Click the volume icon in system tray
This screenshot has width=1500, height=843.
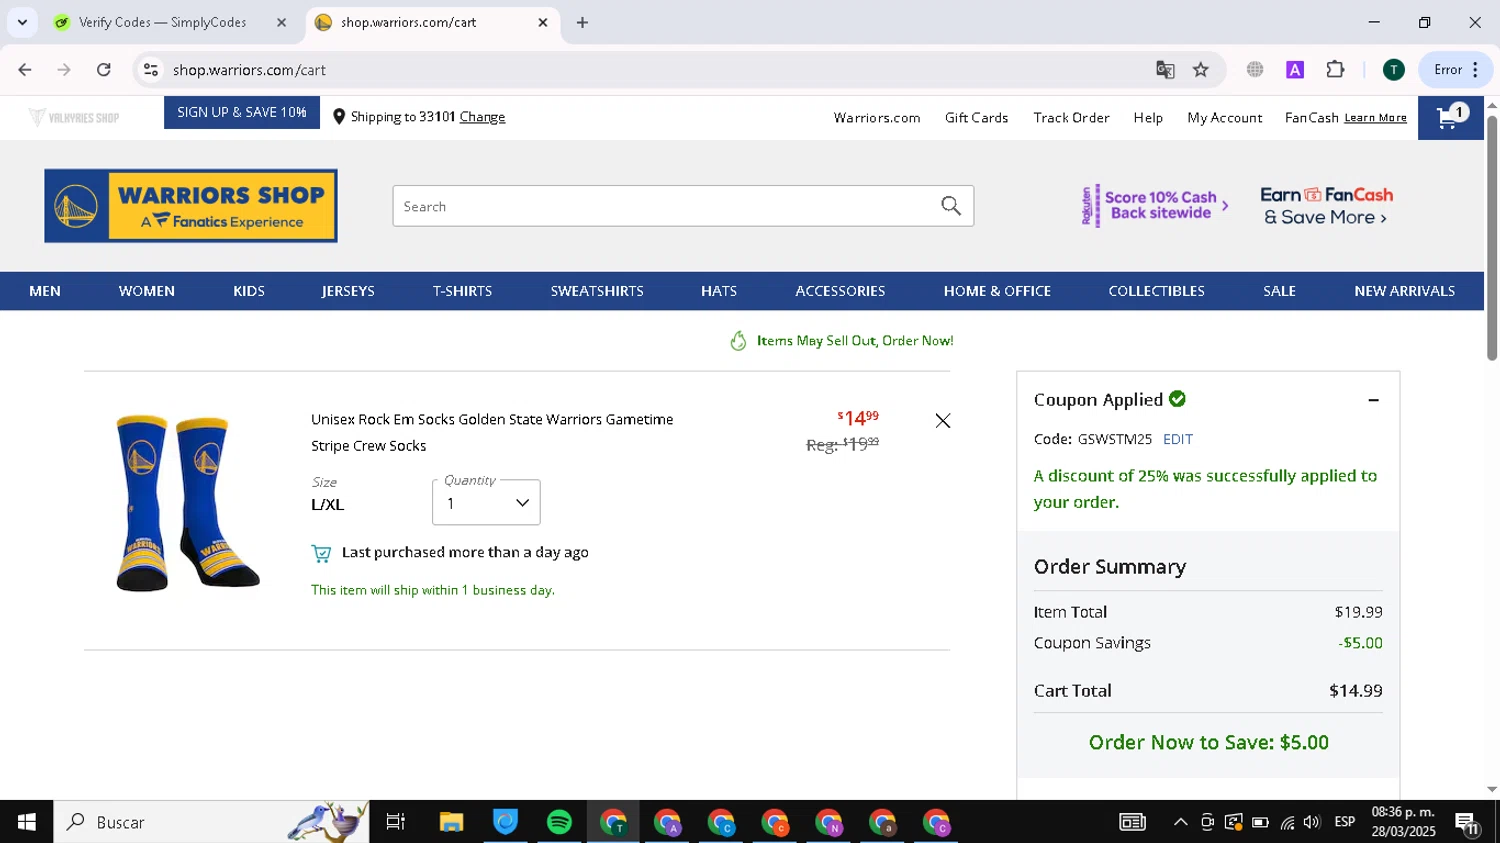(1312, 822)
